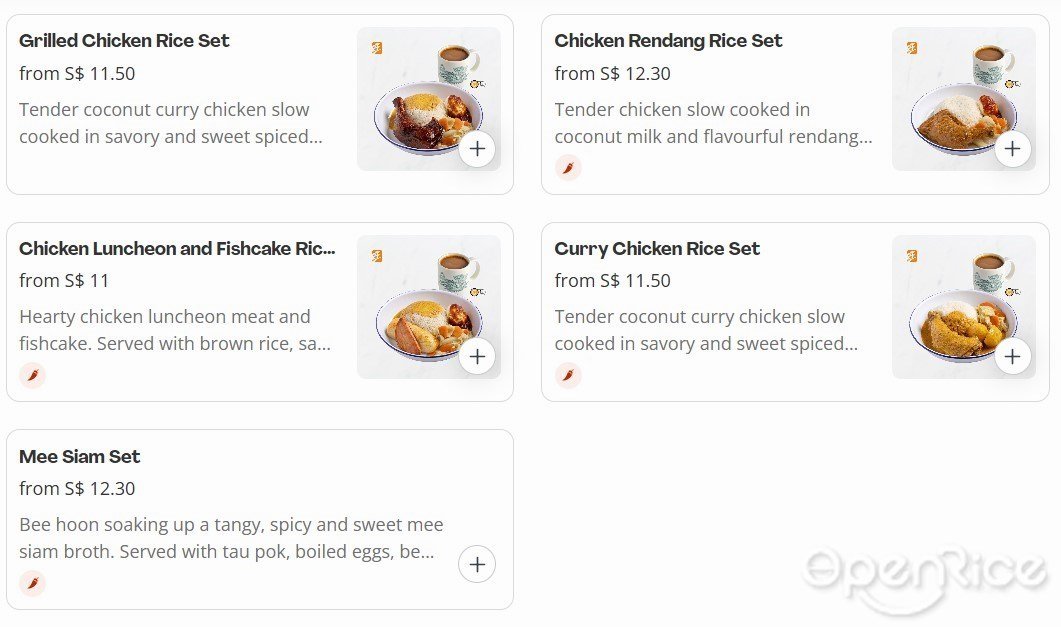Select Mee Siam Set title

point(80,457)
